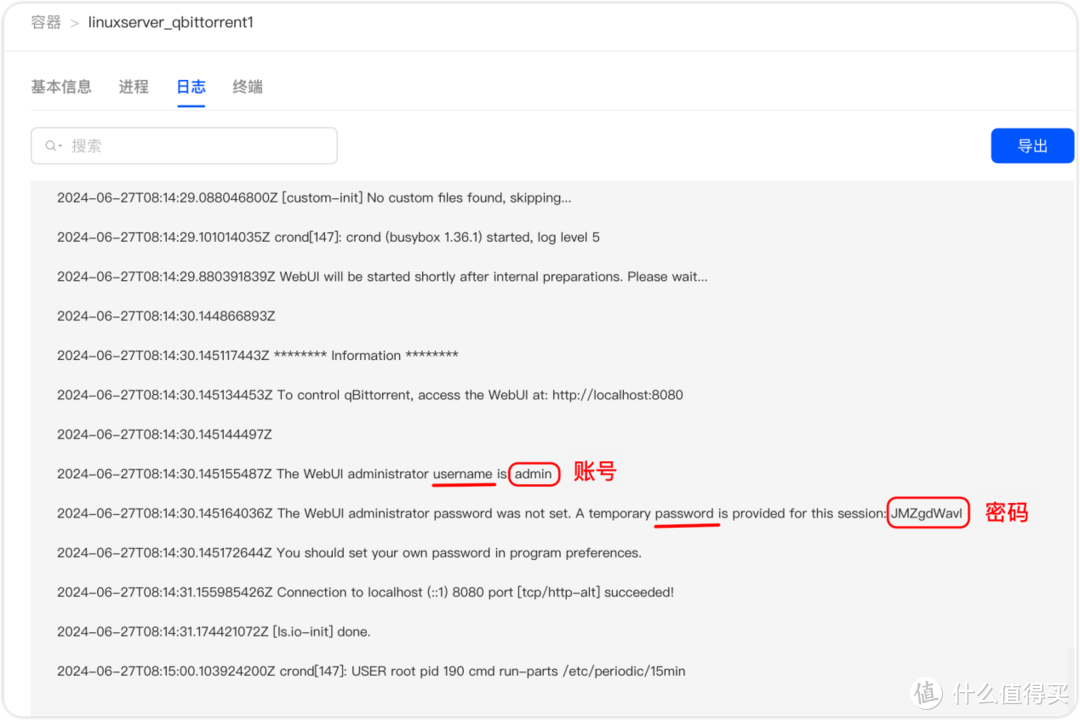Click the search magnifier icon

(51, 146)
